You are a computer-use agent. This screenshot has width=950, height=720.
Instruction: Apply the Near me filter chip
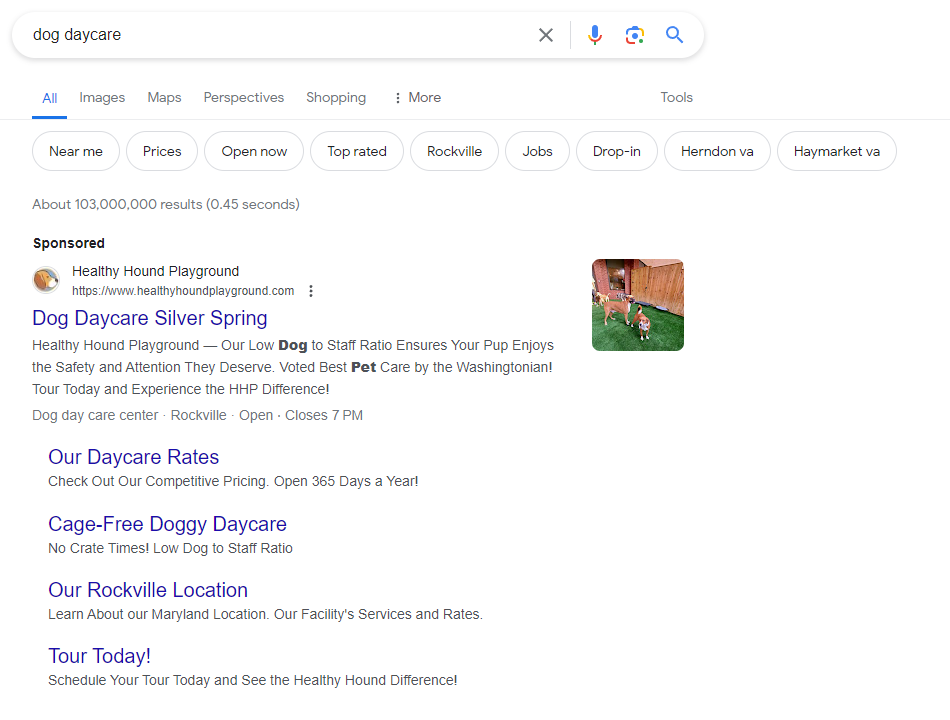click(x=76, y=152)
